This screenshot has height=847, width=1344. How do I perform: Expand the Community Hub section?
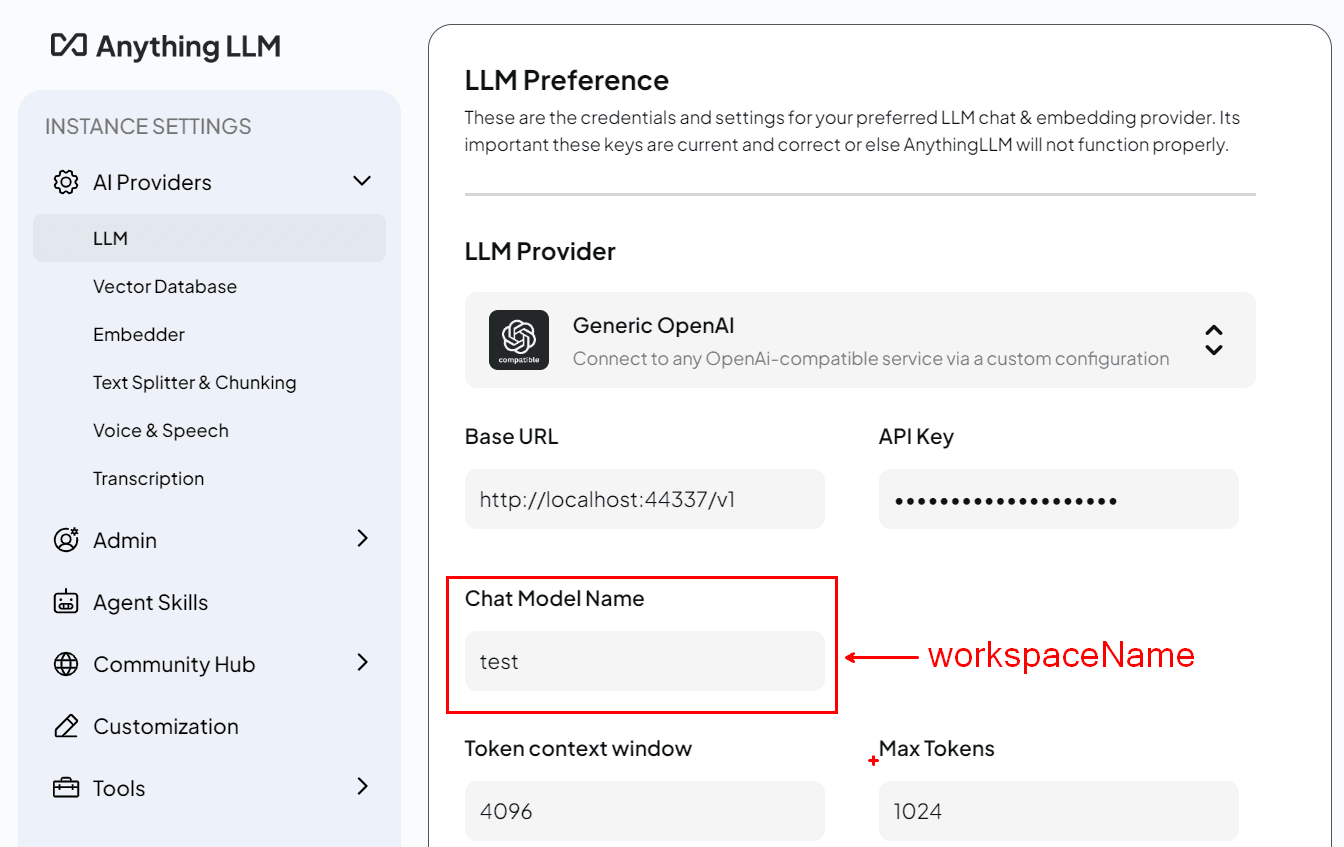click(x=362, y=663)
